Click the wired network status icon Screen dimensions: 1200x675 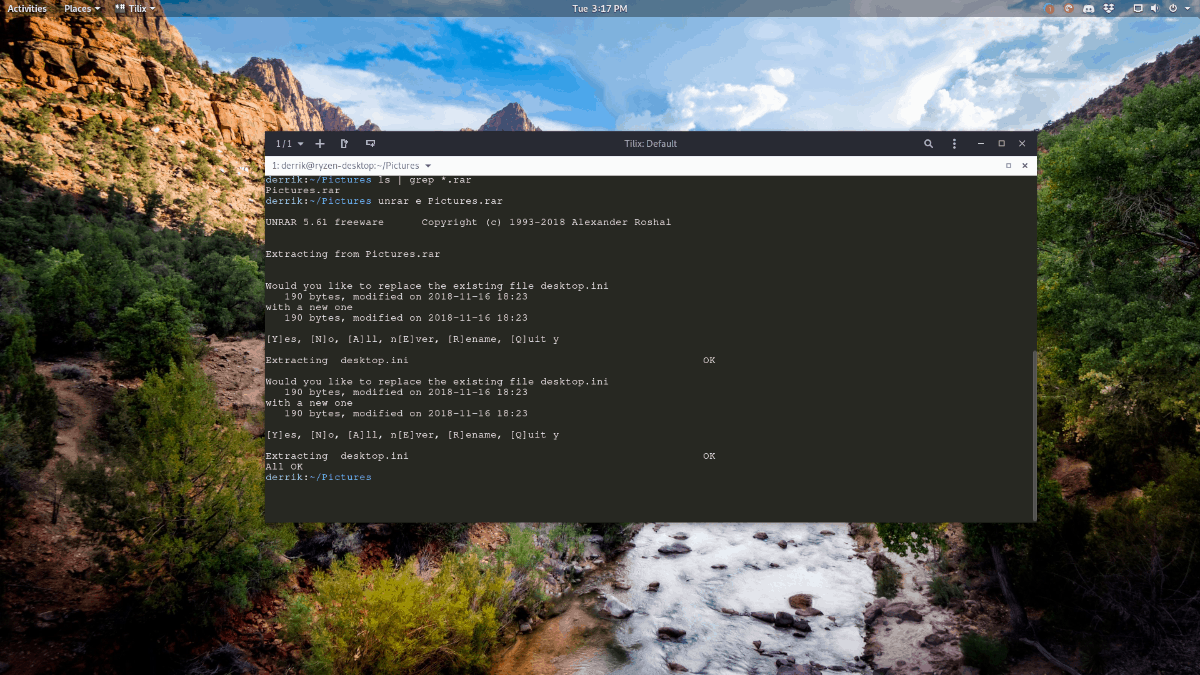point(1138,8)
